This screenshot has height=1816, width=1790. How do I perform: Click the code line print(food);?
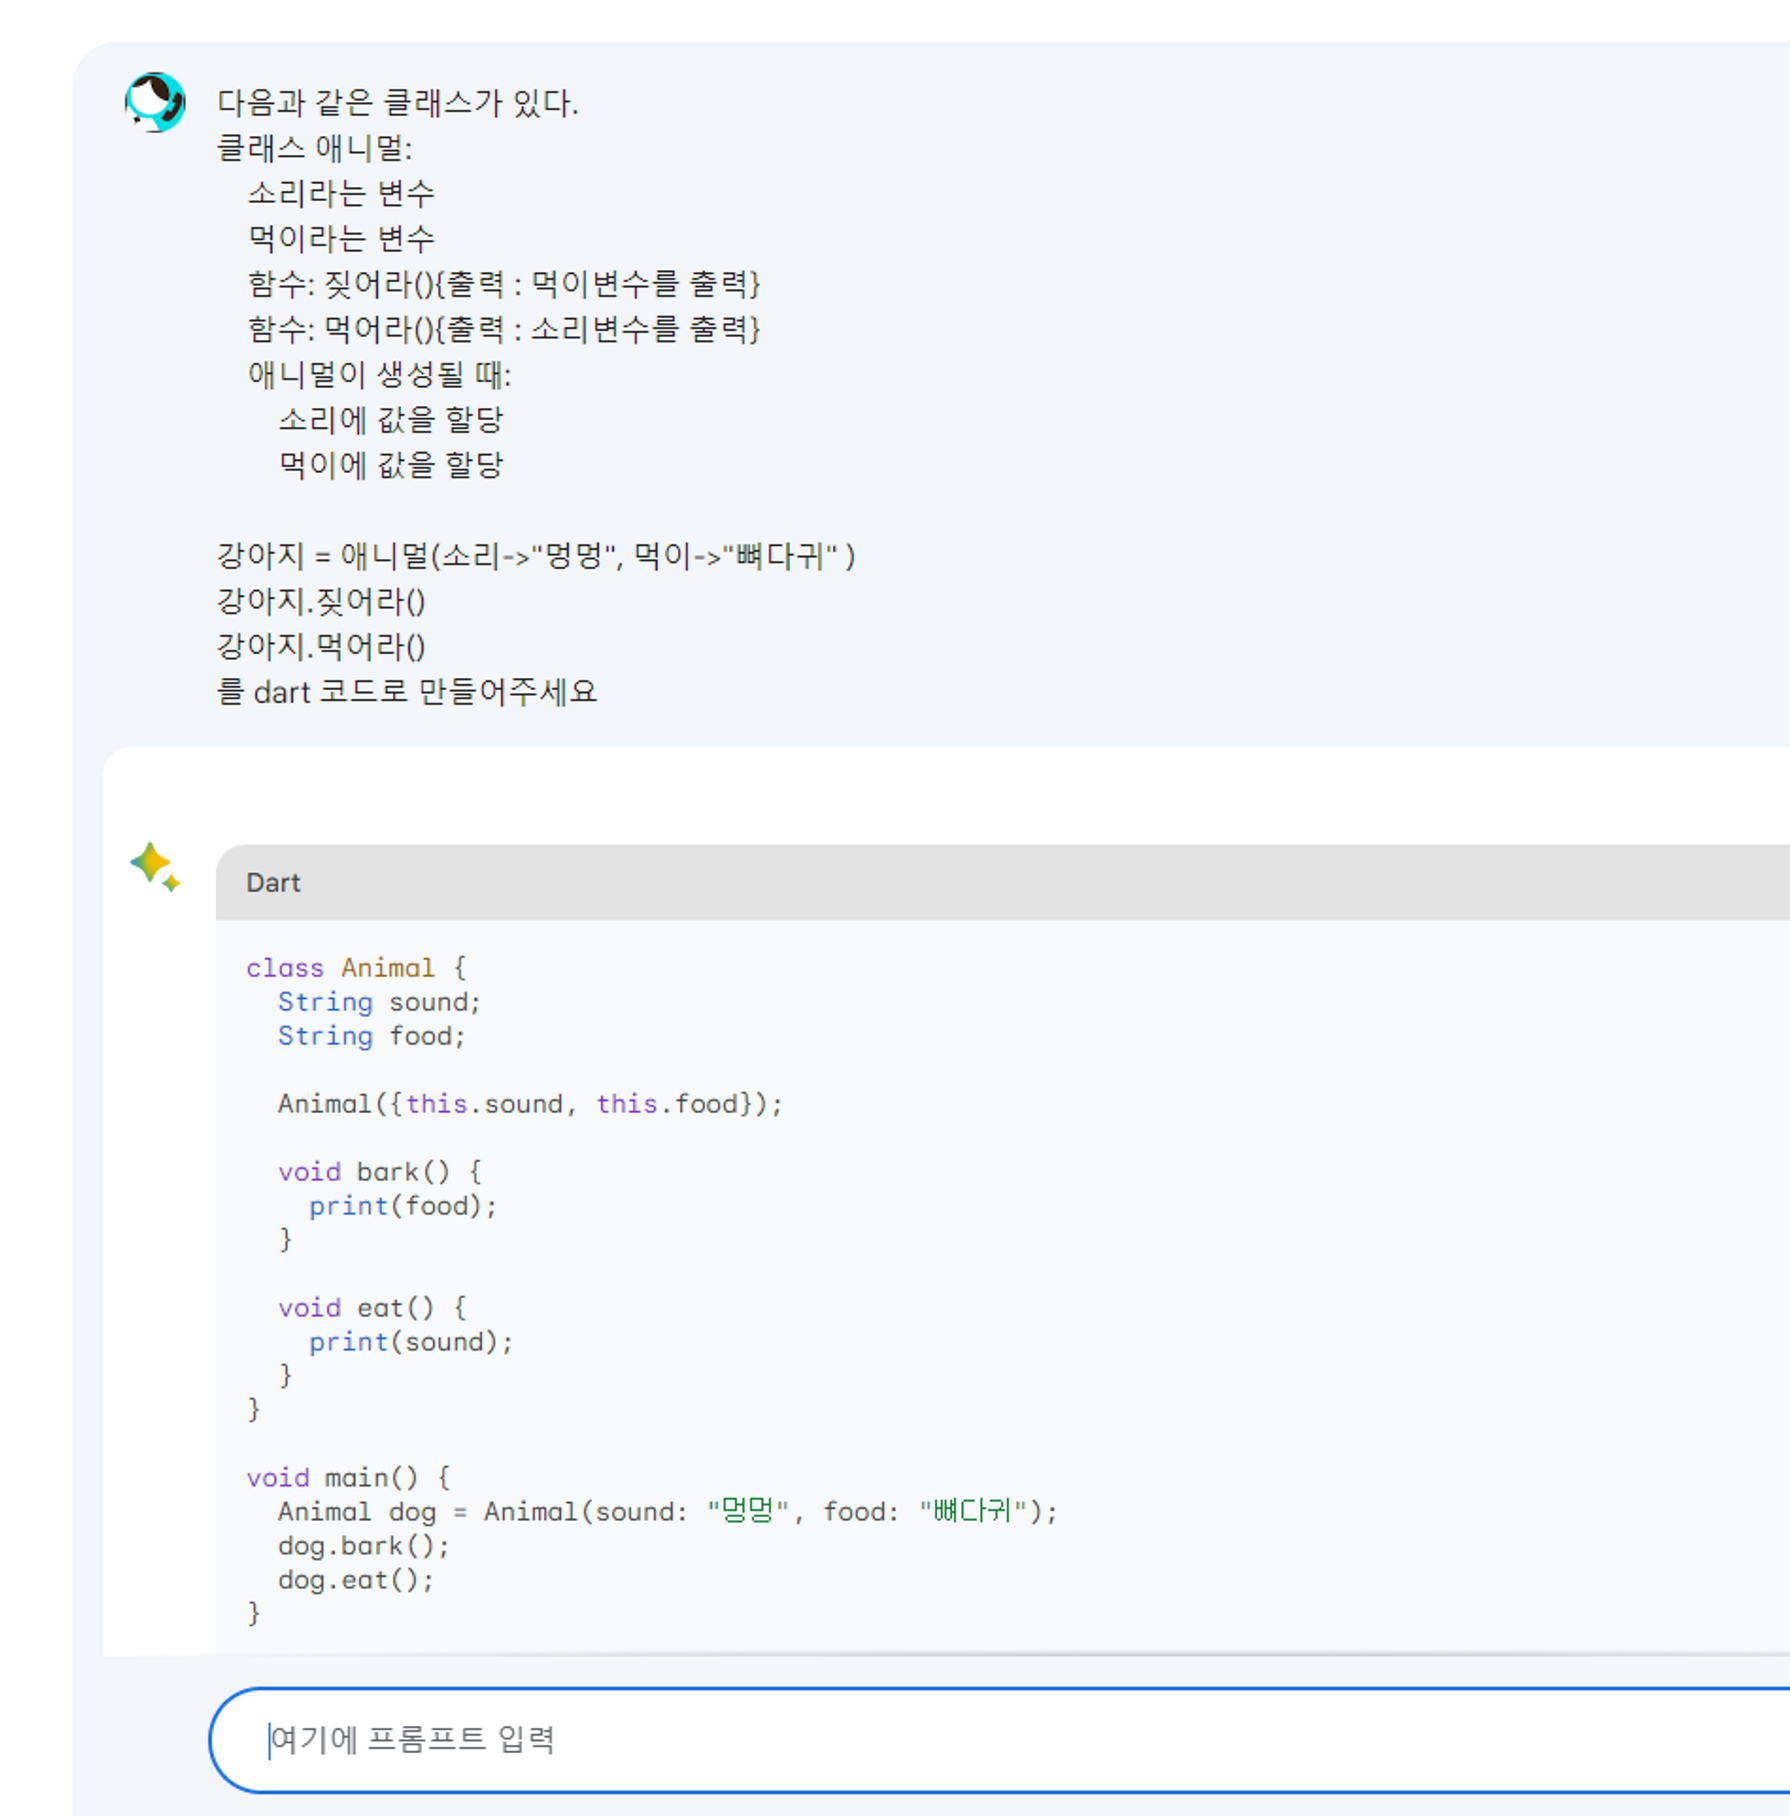coord(403,1206)
